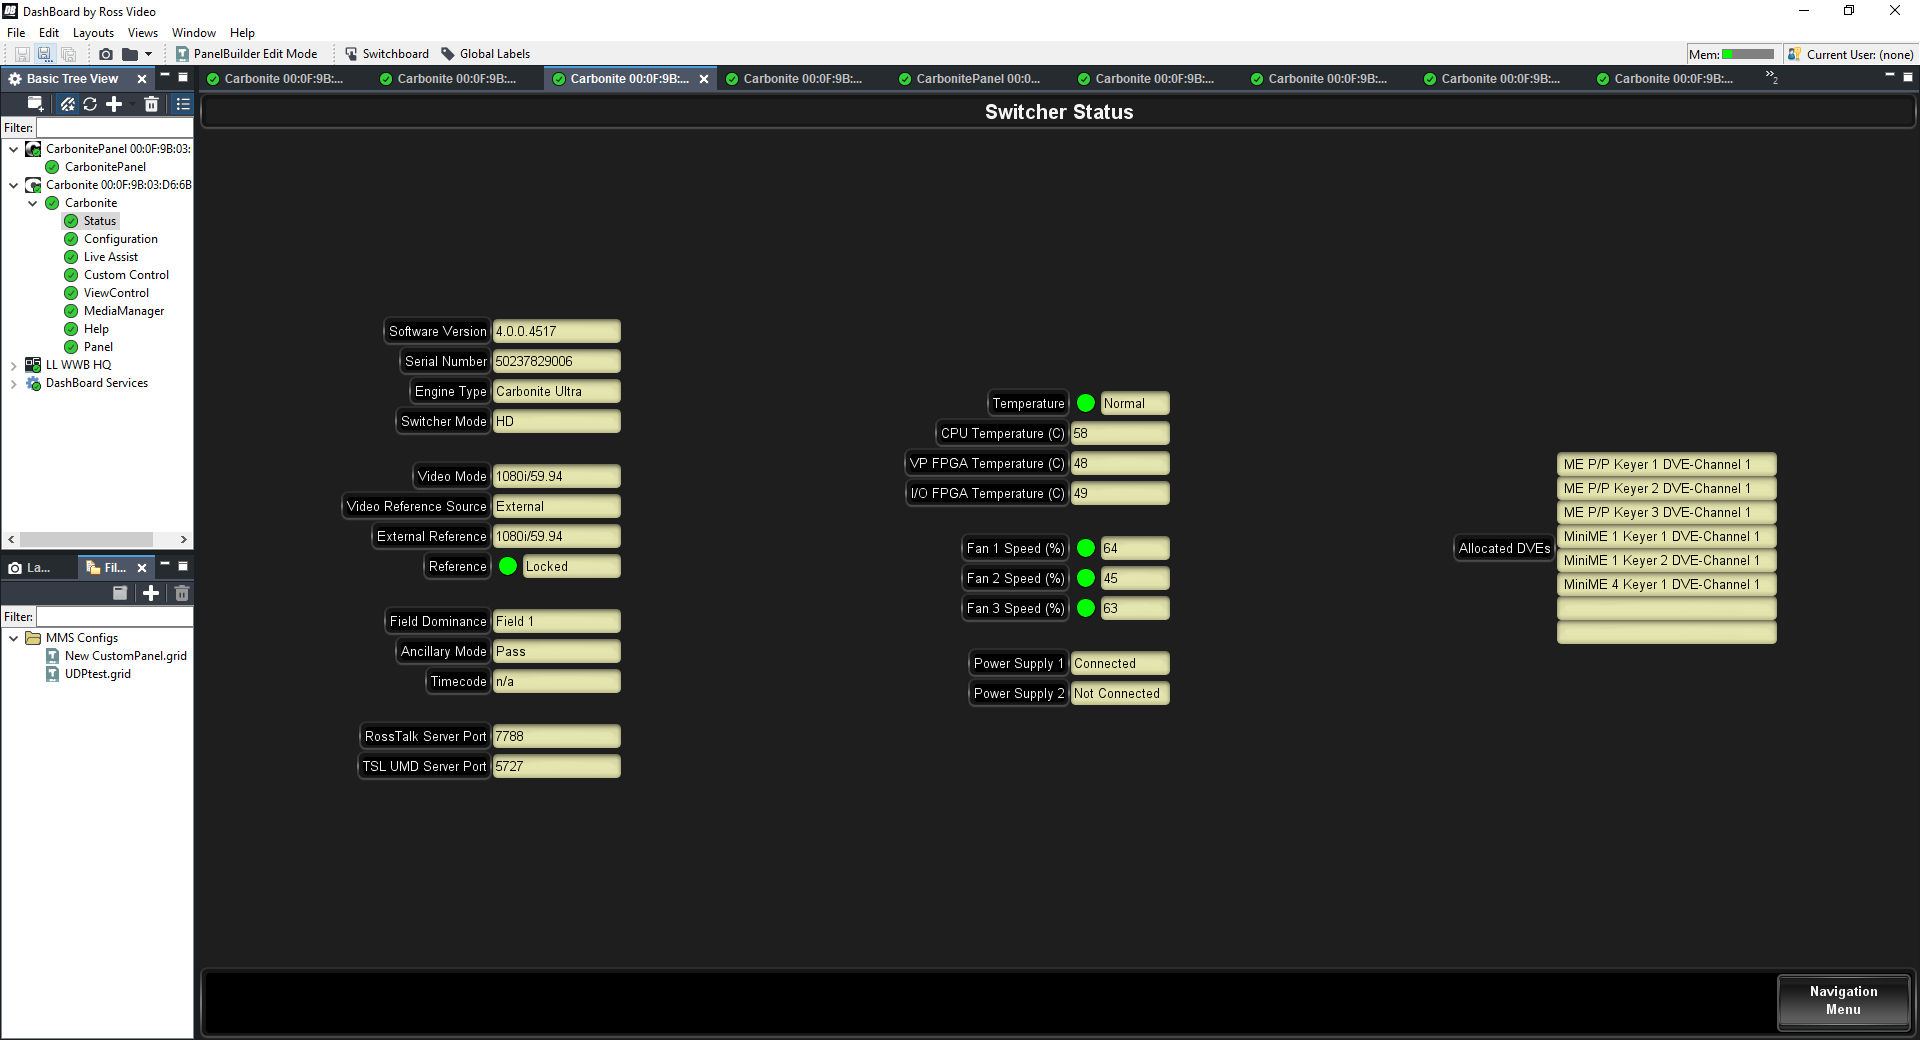Click the camera snapshot icon in the main toolbar
1920x1040 pixels.
[x=106, y=54]
